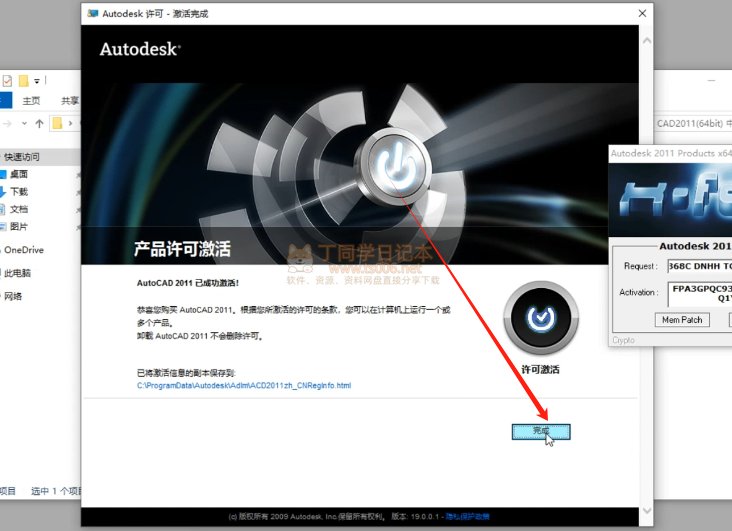Open recent locations dropdown in Explorer
The width and height of the screenshot is (732, 531).
click(24, 124)
